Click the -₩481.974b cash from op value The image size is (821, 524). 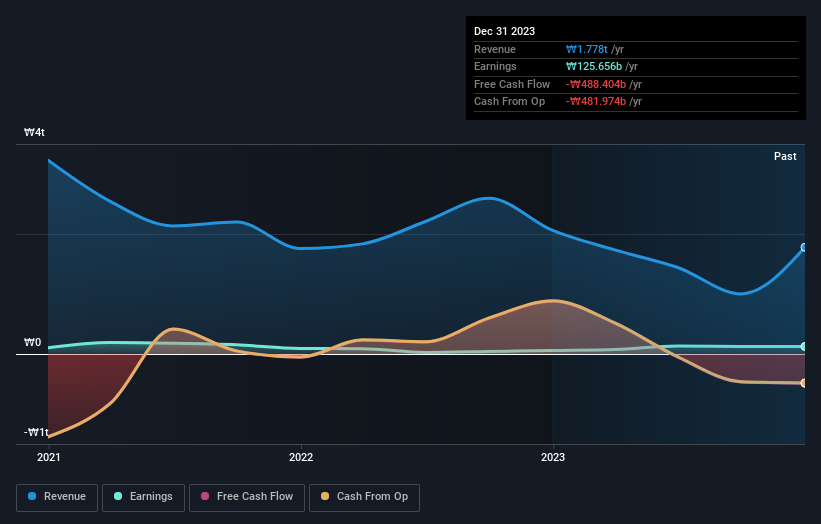(596, 102)
